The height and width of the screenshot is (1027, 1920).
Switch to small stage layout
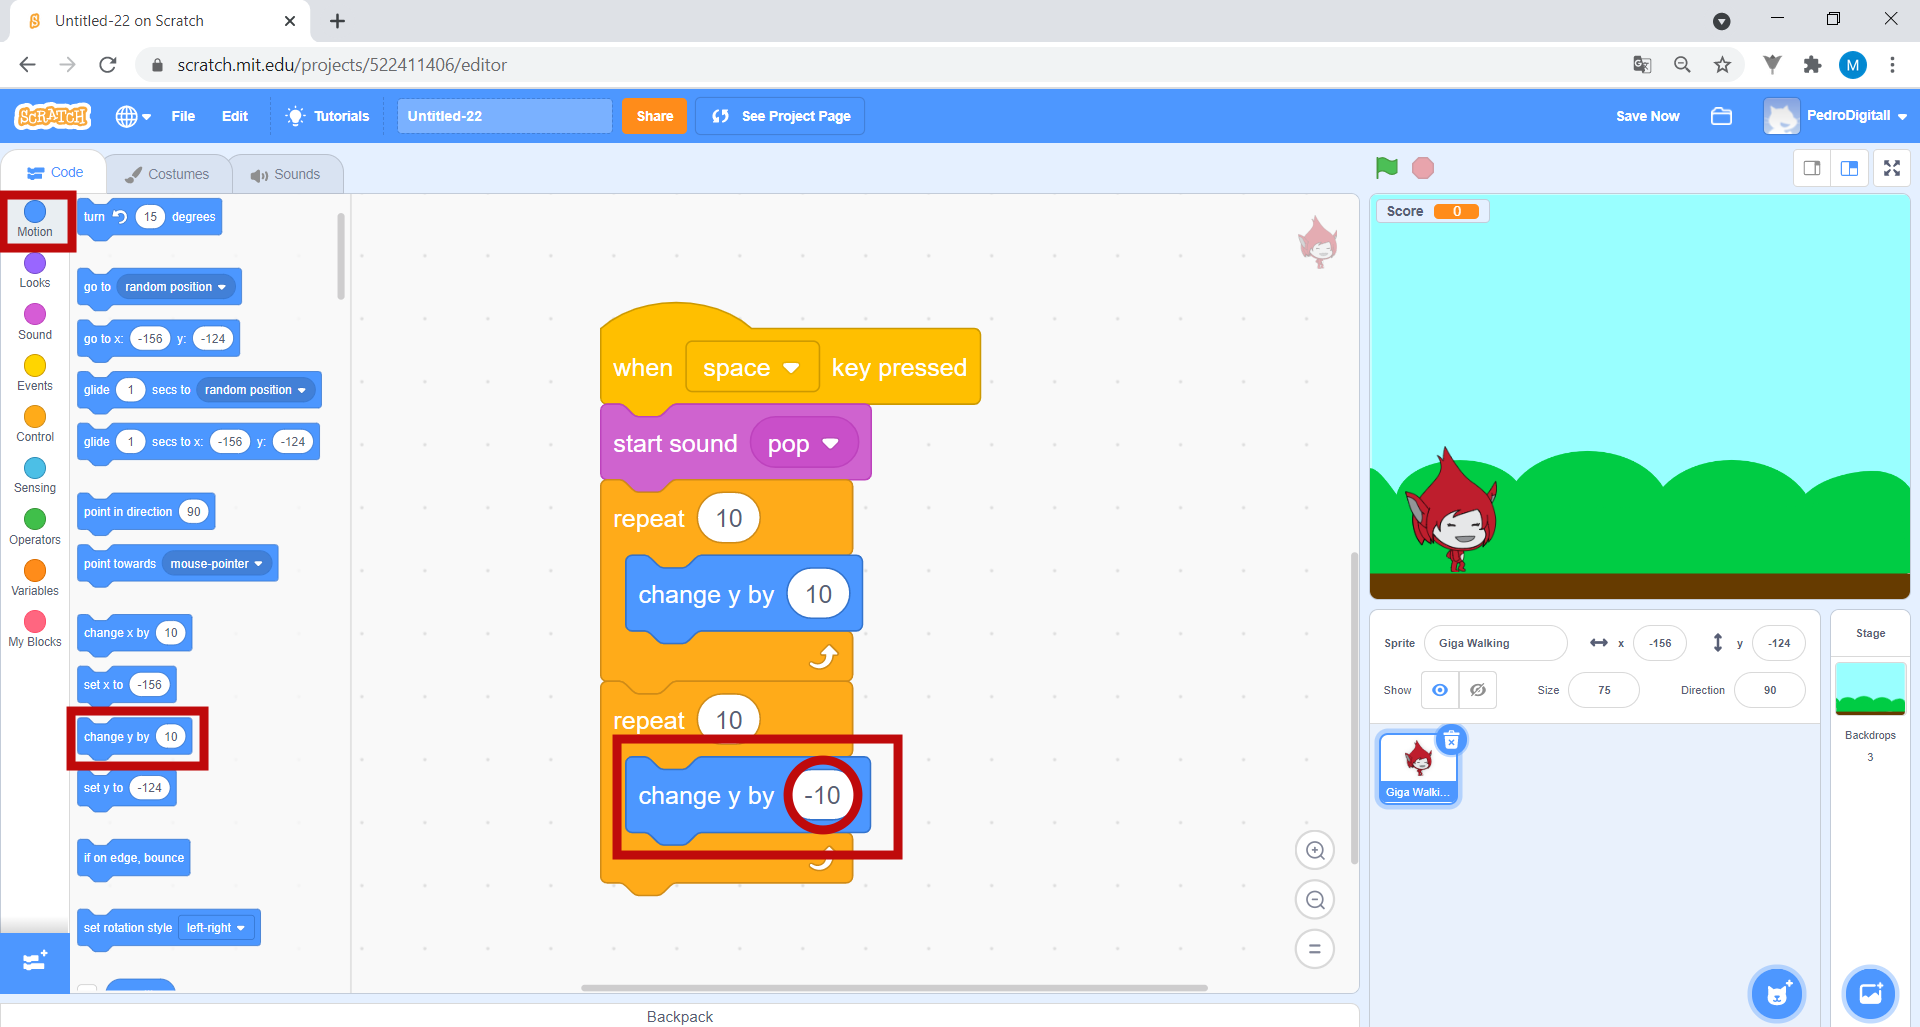click(1812, 168)
